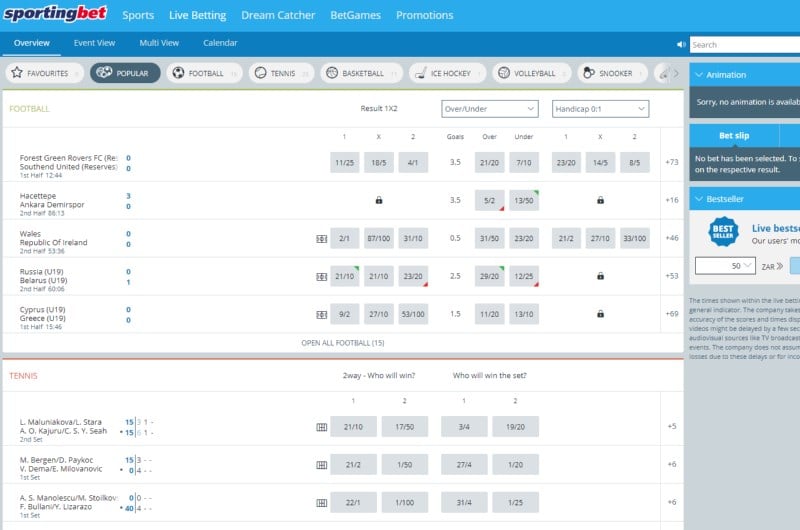
Task: Bet Under 13/10 on Cyprus (U19) match
Action: (523, 314)
